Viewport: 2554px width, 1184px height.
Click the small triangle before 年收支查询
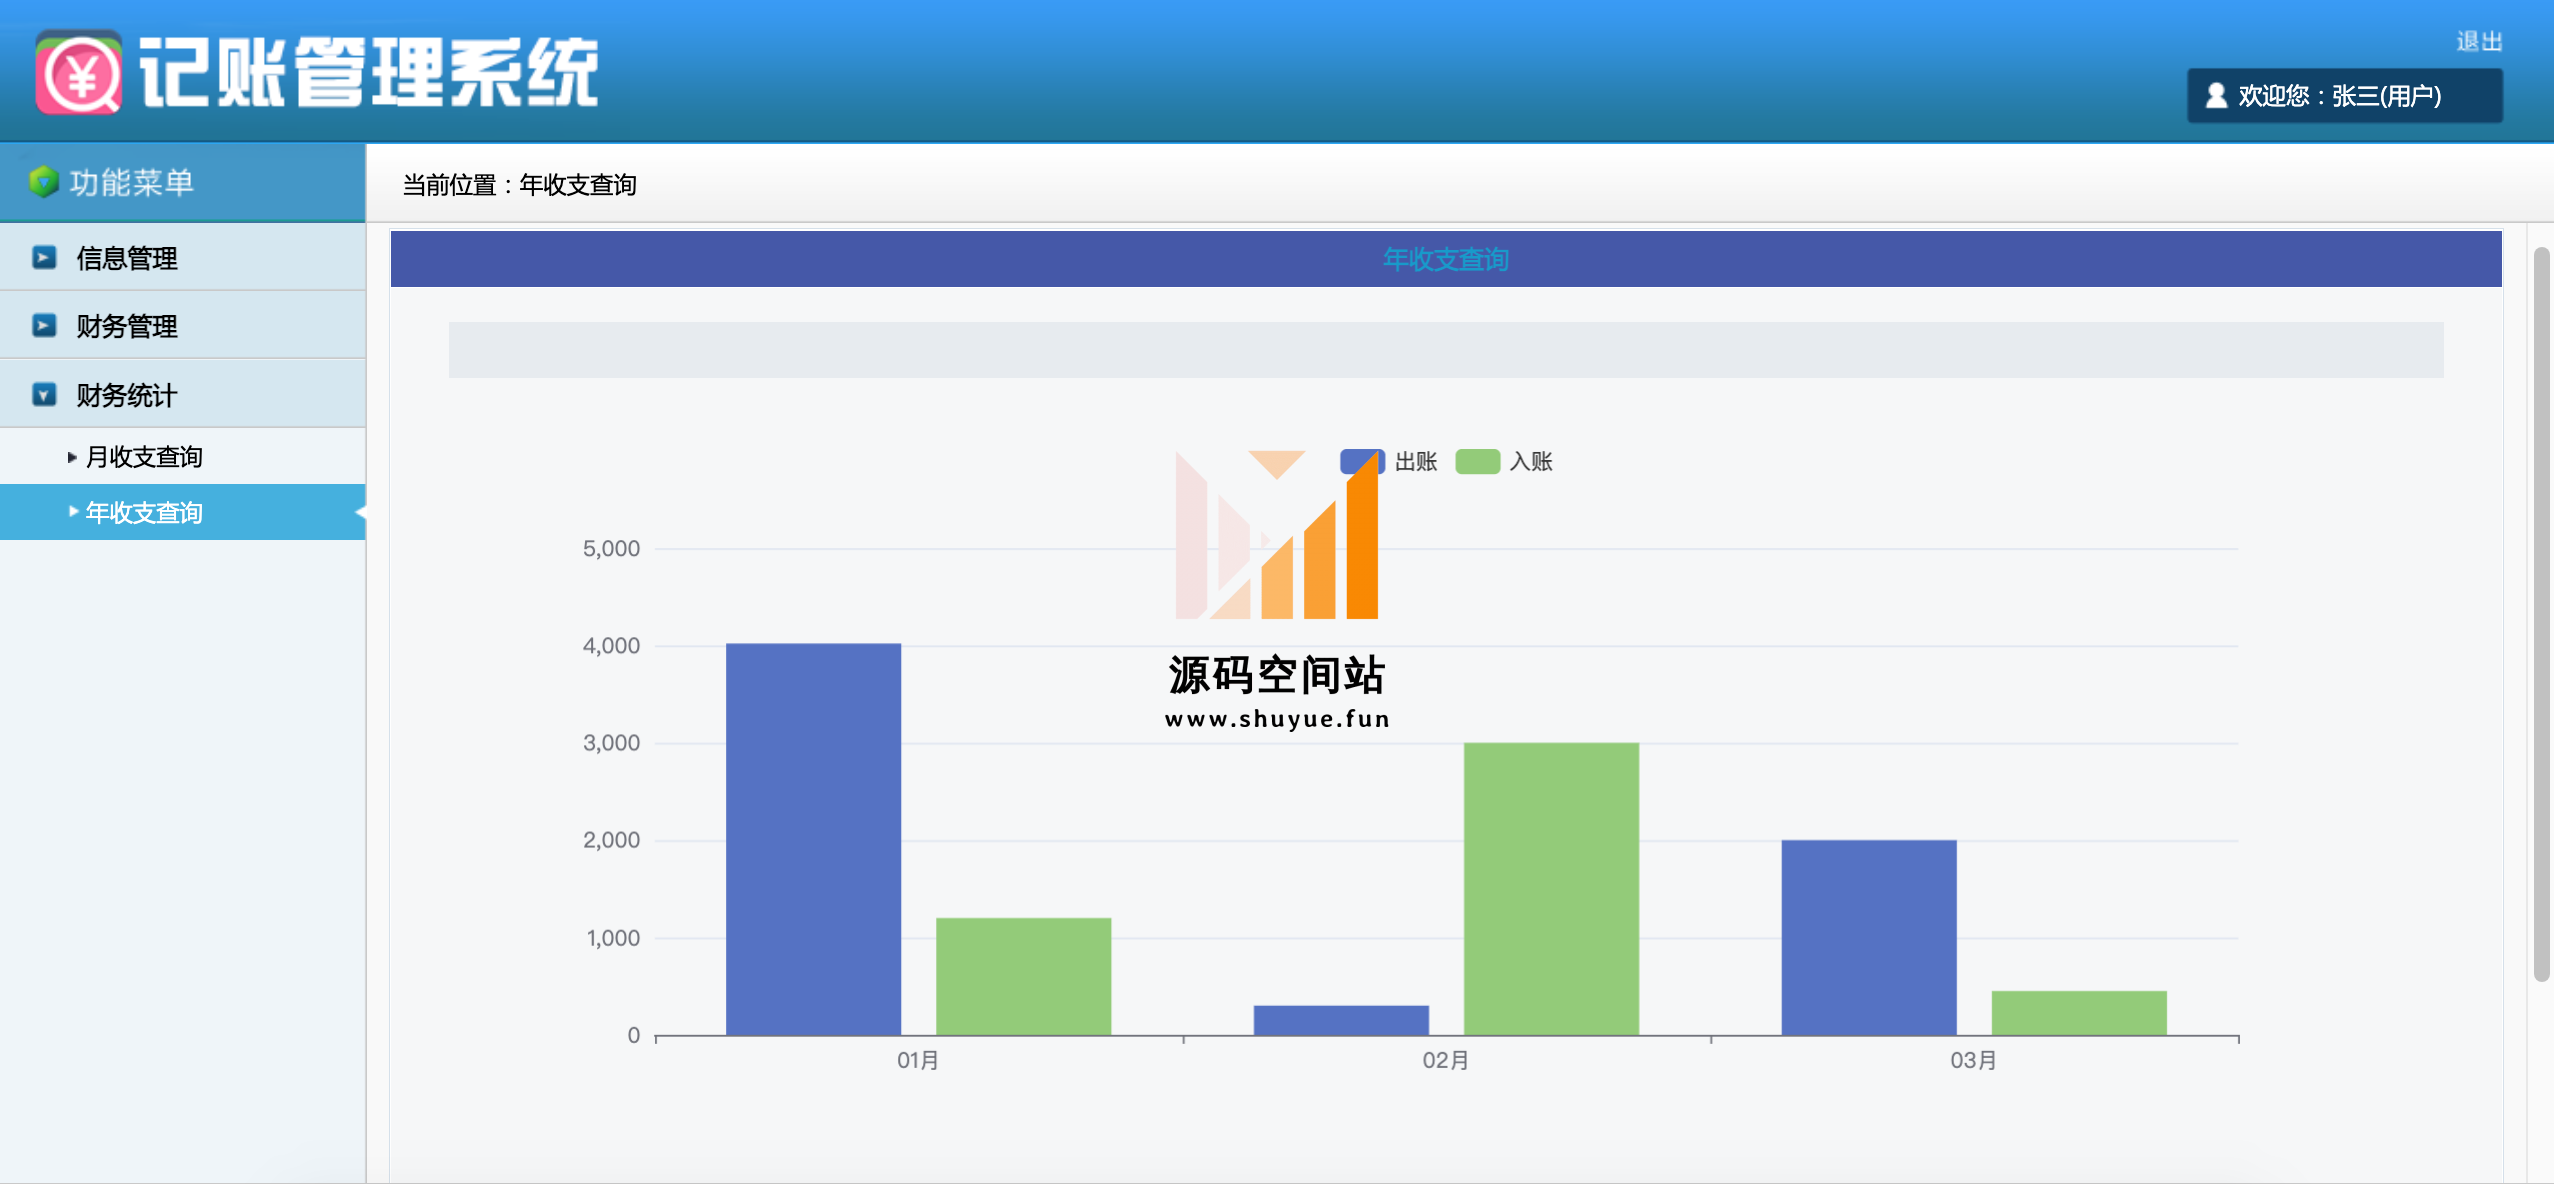[x=73, y=512]
